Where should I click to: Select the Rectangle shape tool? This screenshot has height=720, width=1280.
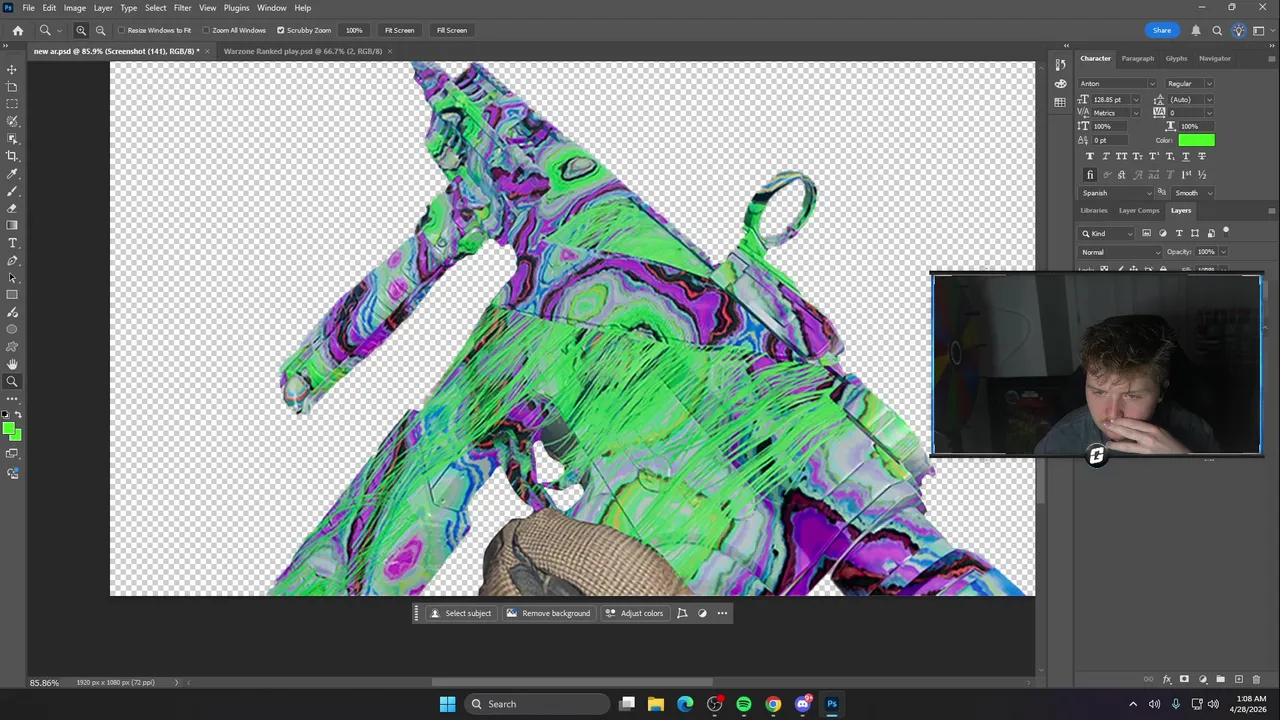12,295
